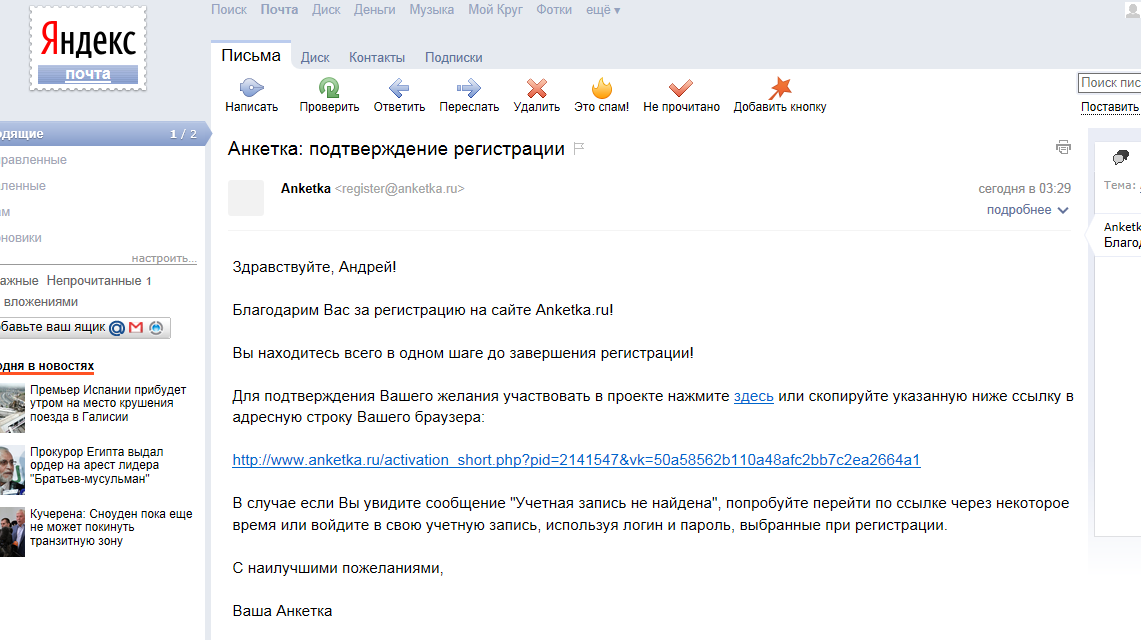Open the anketka.ru activation link
This screenshot has width=1141, height=640.
[x=575, y=460]
